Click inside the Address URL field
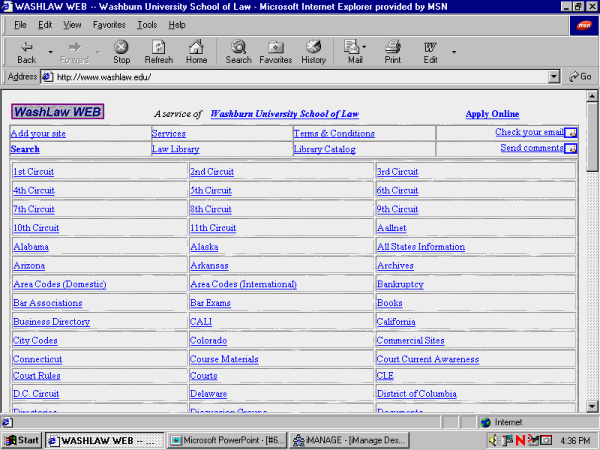This screenshot has height=450, width=600. coord(300,76)
